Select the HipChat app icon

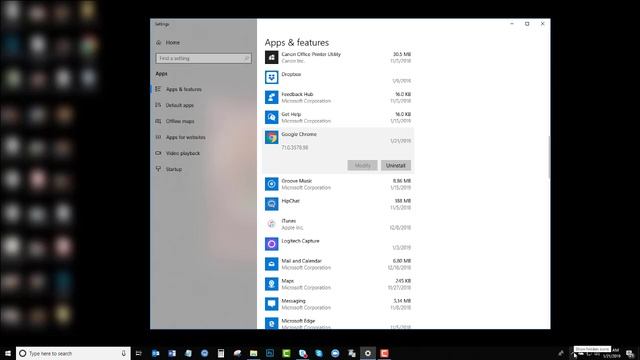click(271, 204)
